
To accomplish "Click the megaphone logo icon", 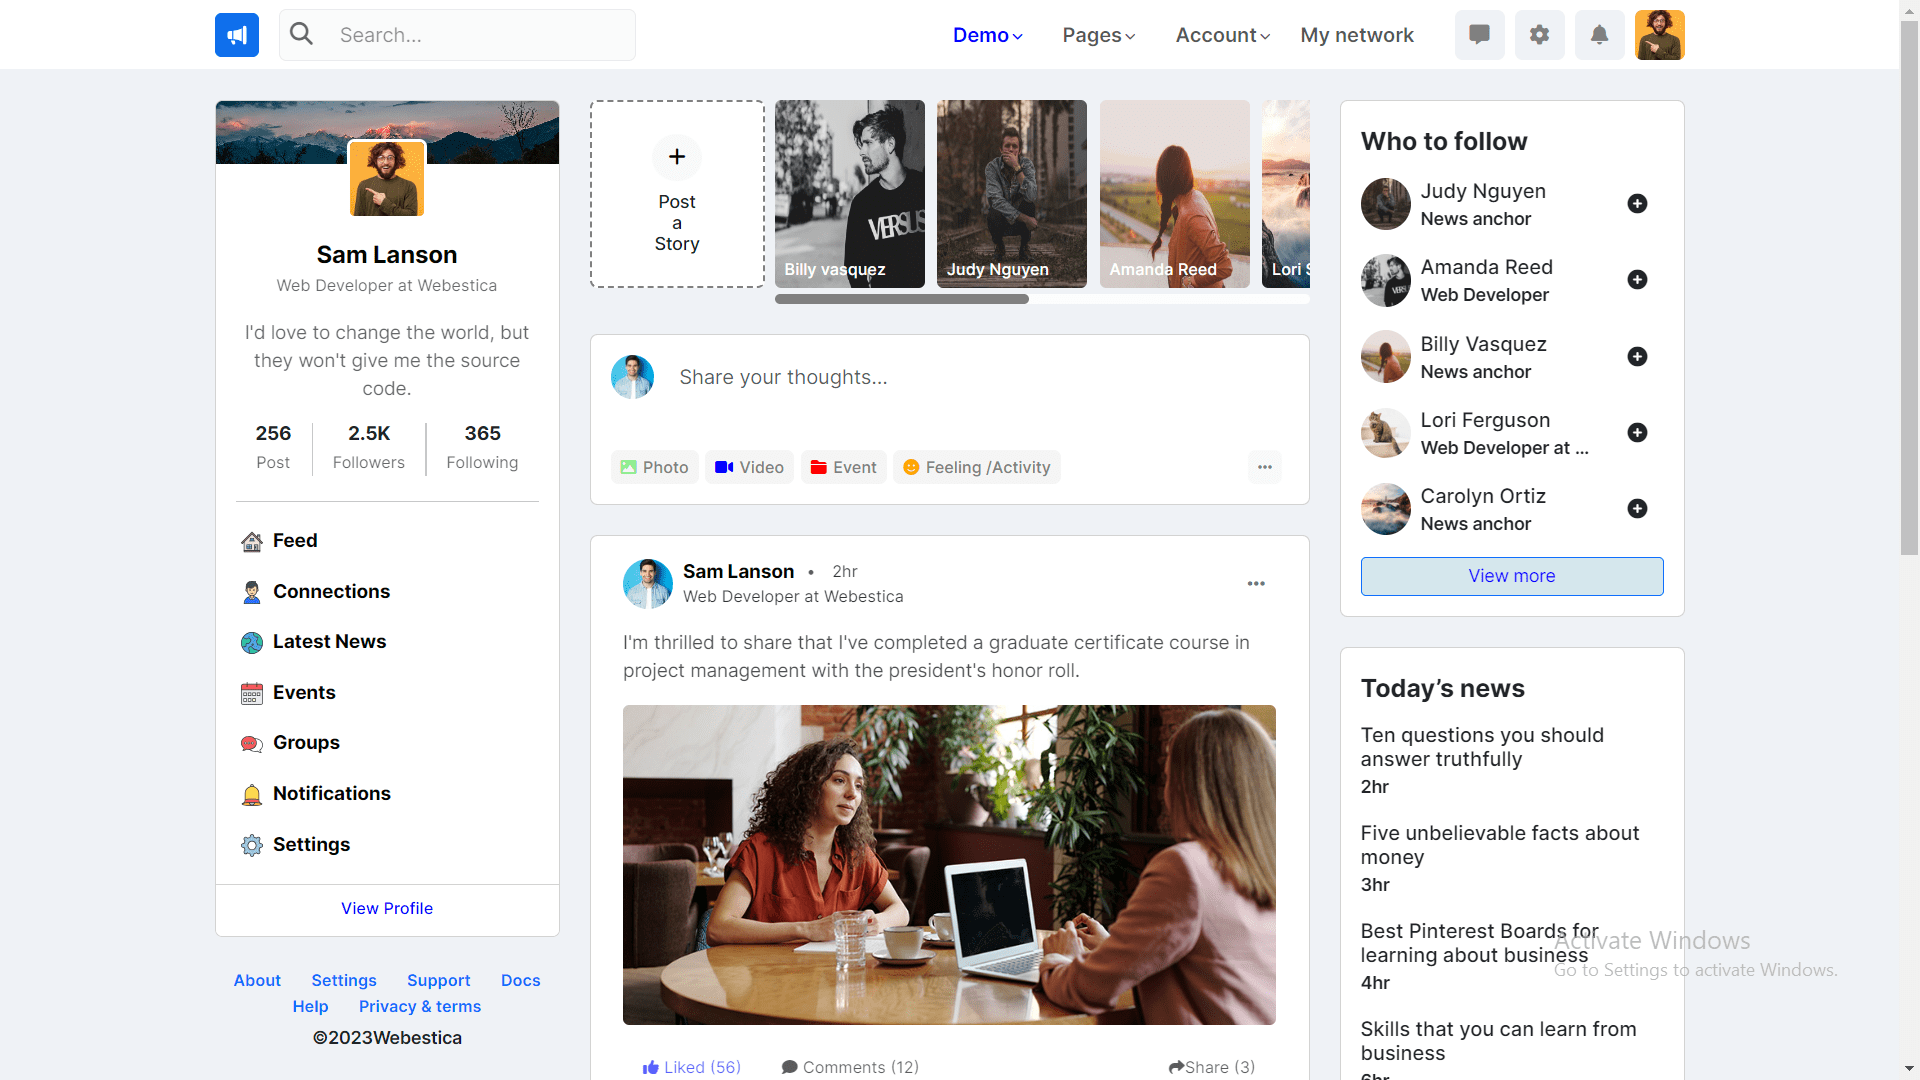I will coord(237,35).
